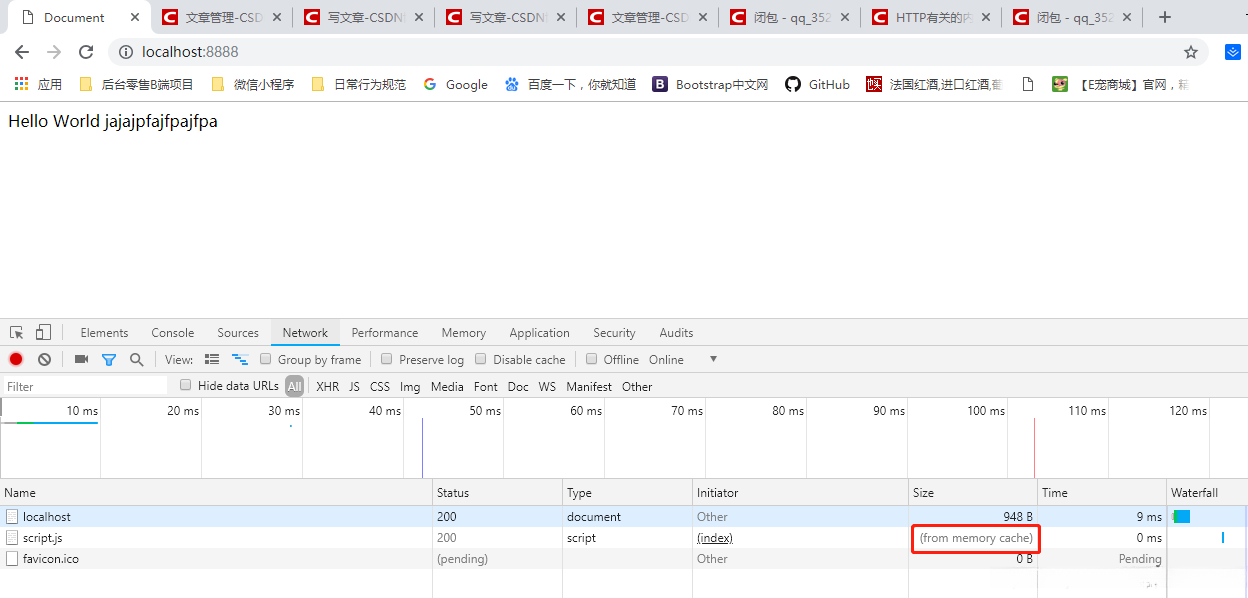Sort by the Time column header

(x=1102, y=493)
